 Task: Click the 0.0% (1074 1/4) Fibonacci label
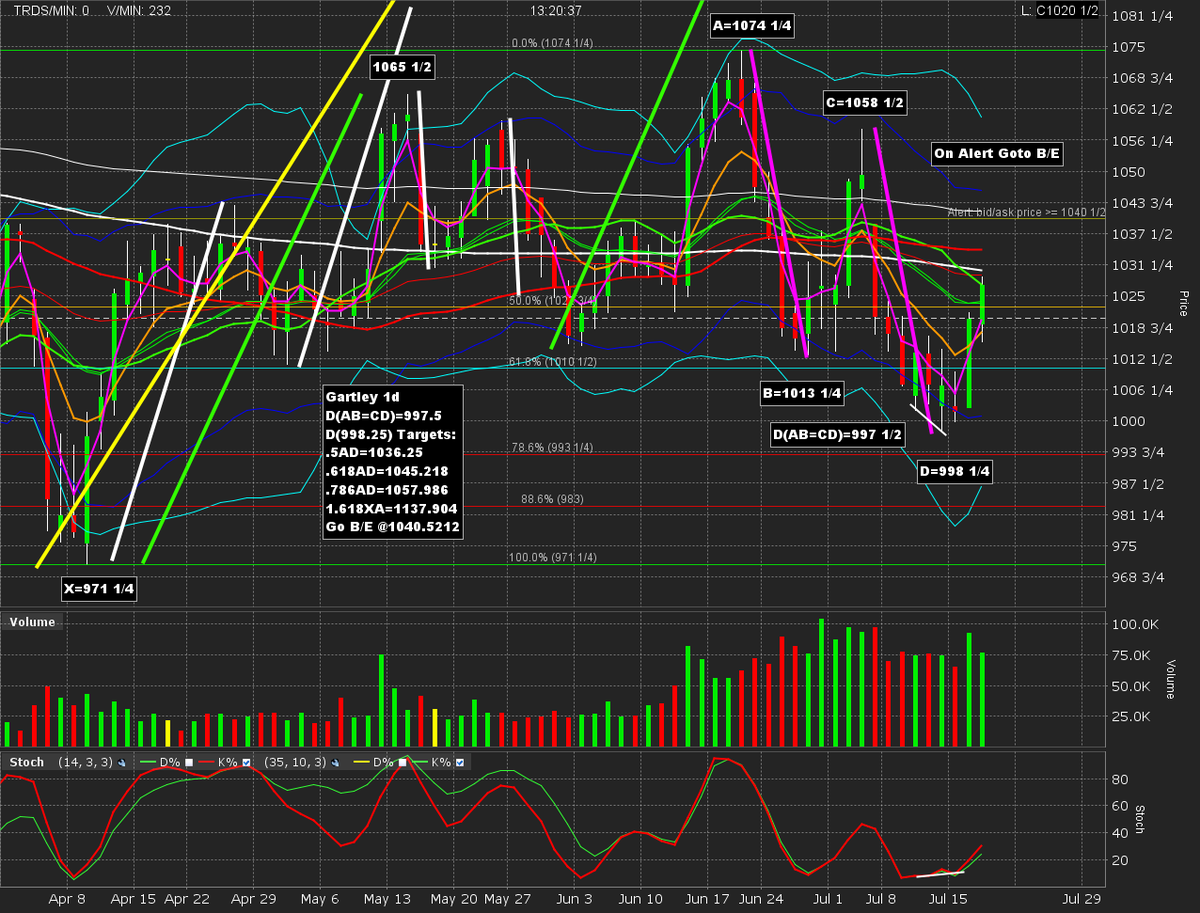pyautogui.click(x=552, y=43)
